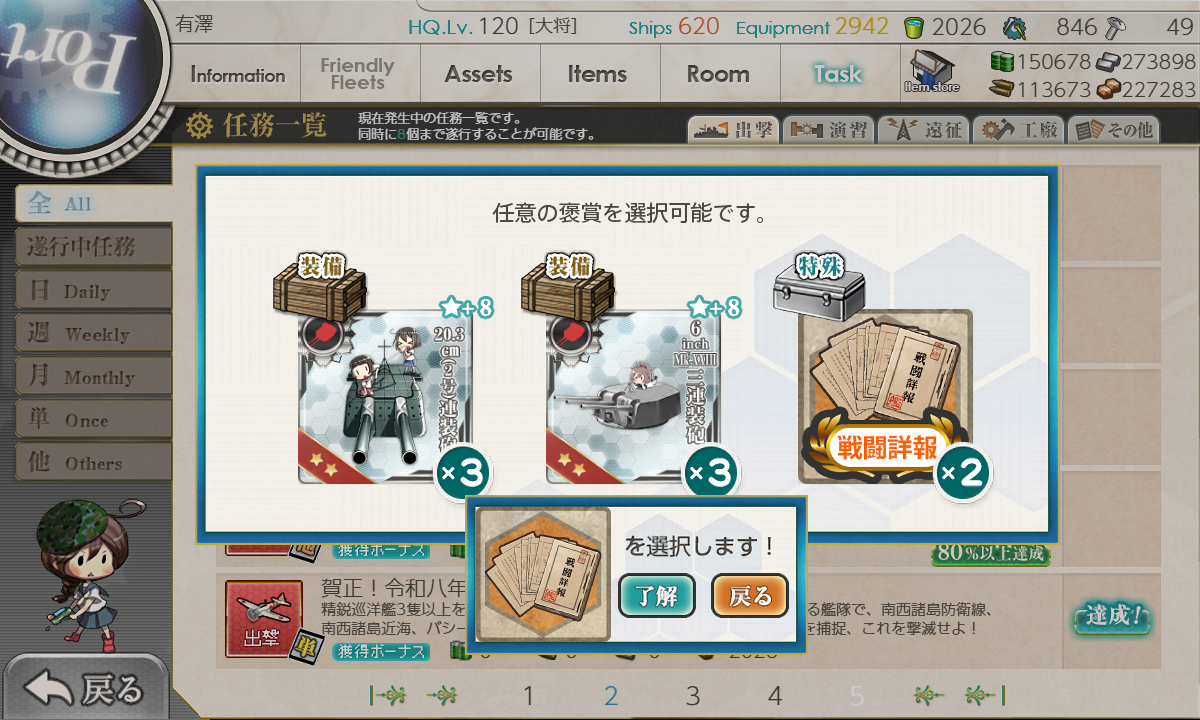Confirm selection with the 了解 button
Viewport: 1200px width, 720px height.
coord(656,597)
